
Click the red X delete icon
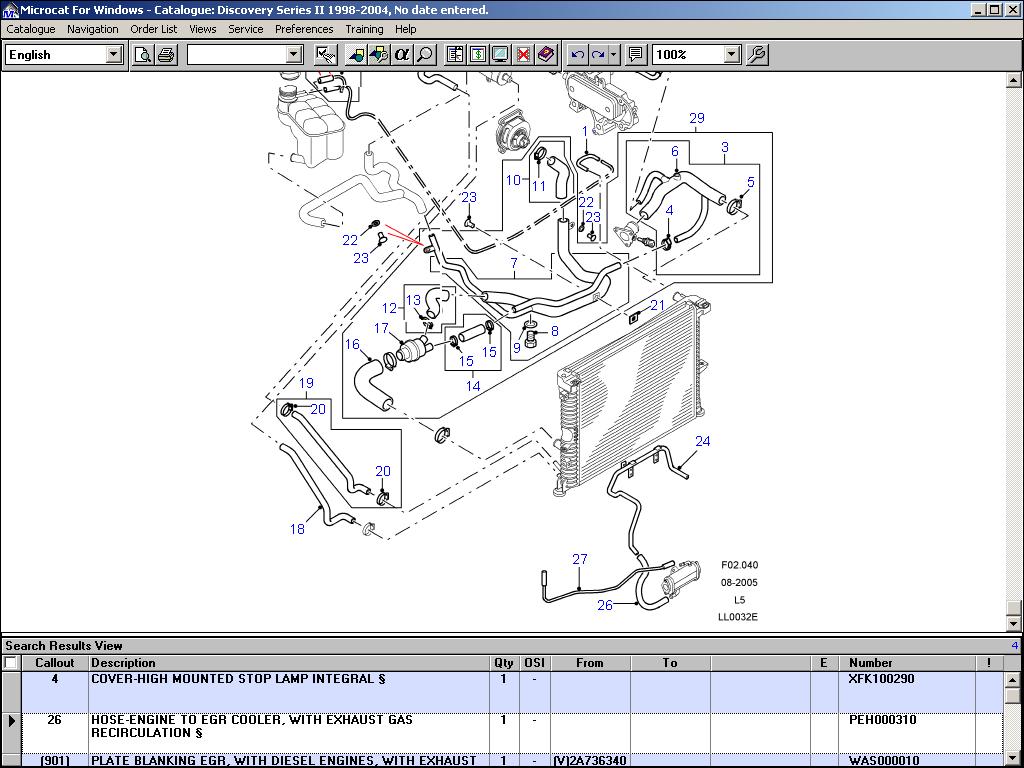(523, 54)
